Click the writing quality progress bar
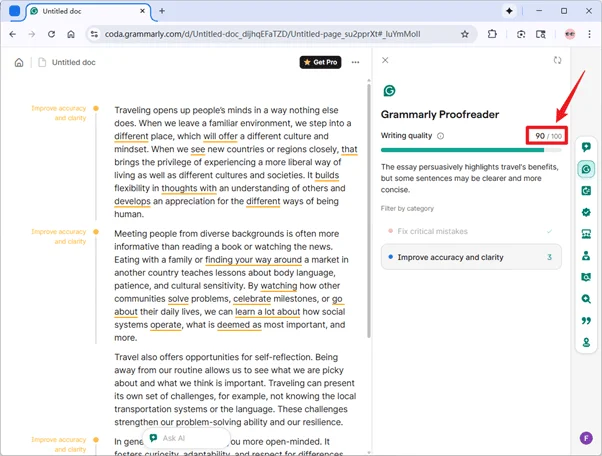Image resolution: width=602 pixels, height=456 pixels. pyautogui.click(x=471, y=150)
